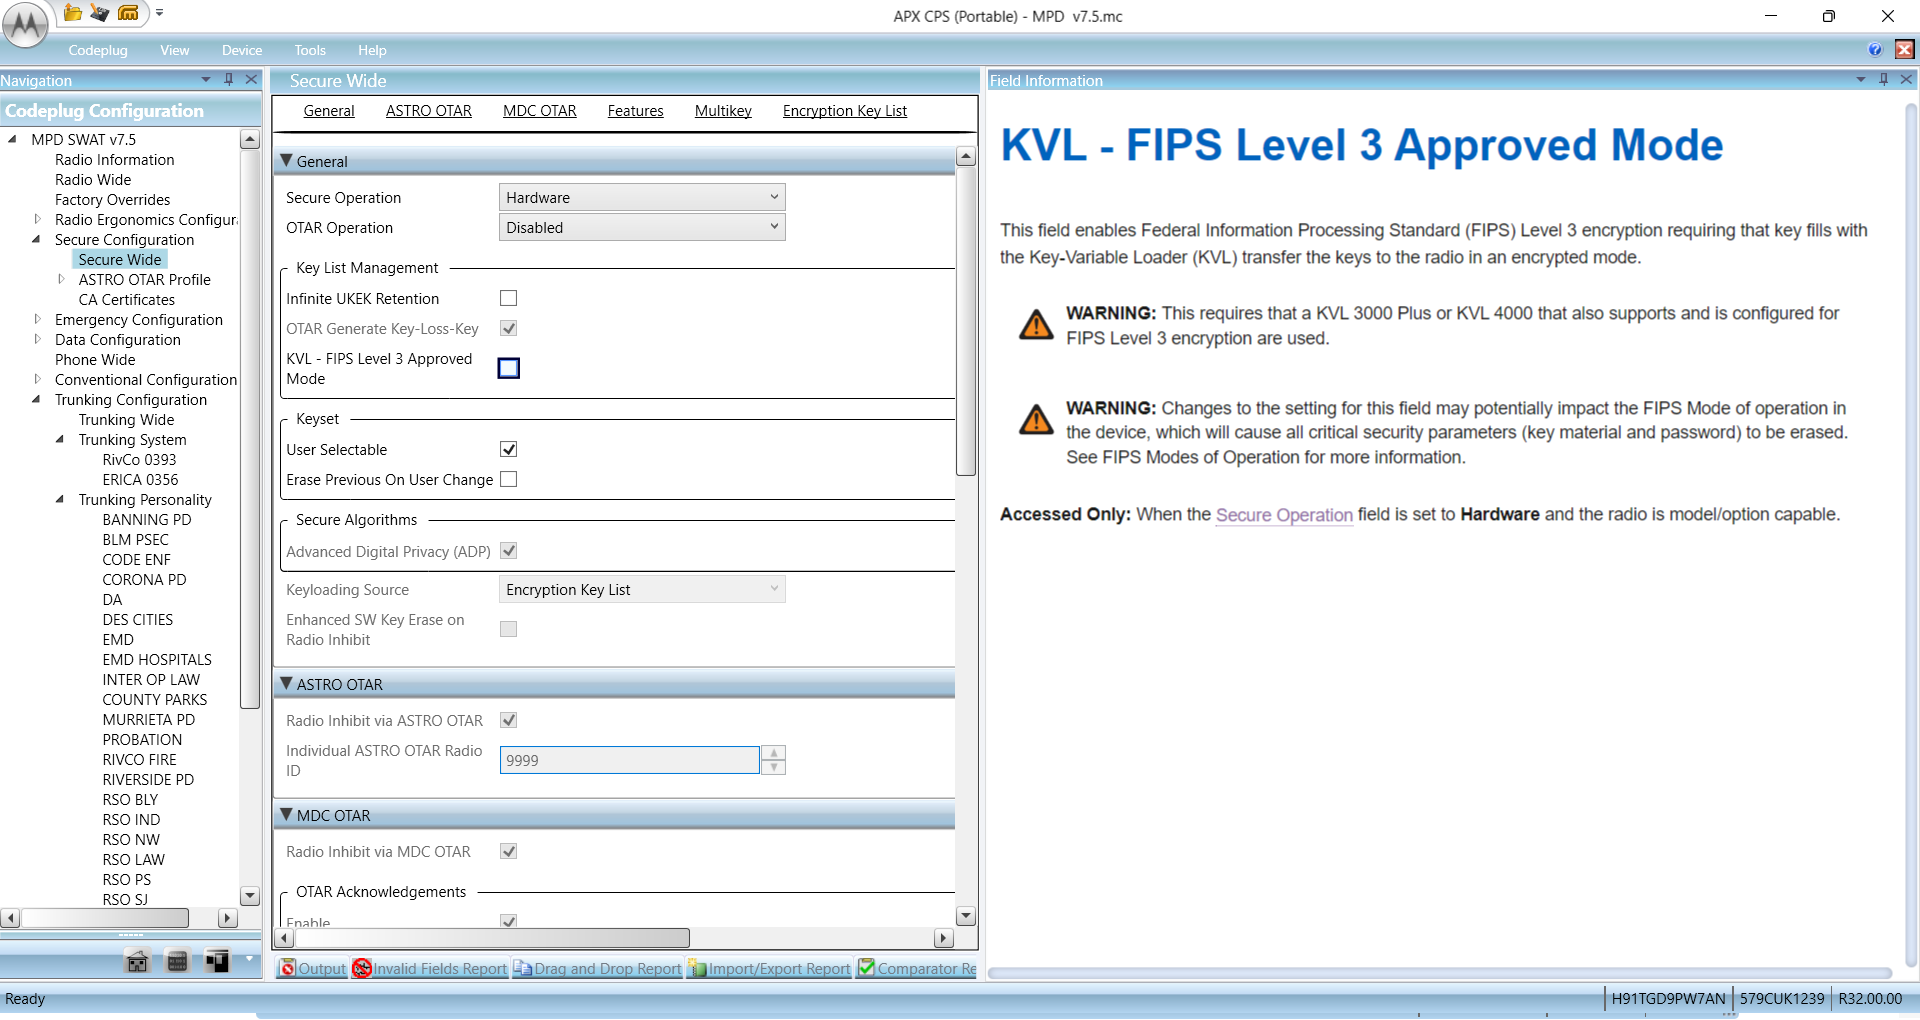Follow the Secure Operation hyperlink in Field Information
This screenshot has width=1920, height=1020.
1284,515
